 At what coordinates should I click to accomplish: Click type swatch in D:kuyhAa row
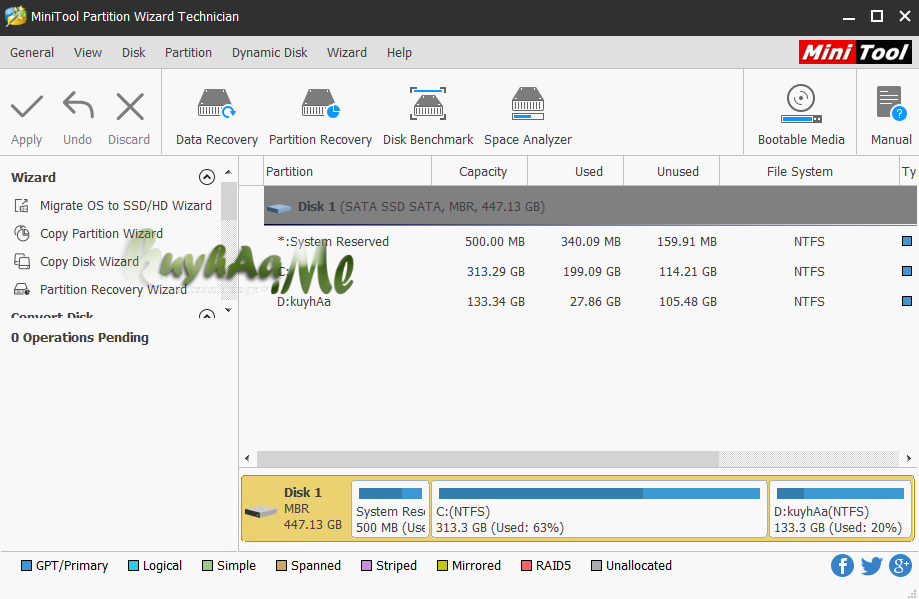pos(907,301)
